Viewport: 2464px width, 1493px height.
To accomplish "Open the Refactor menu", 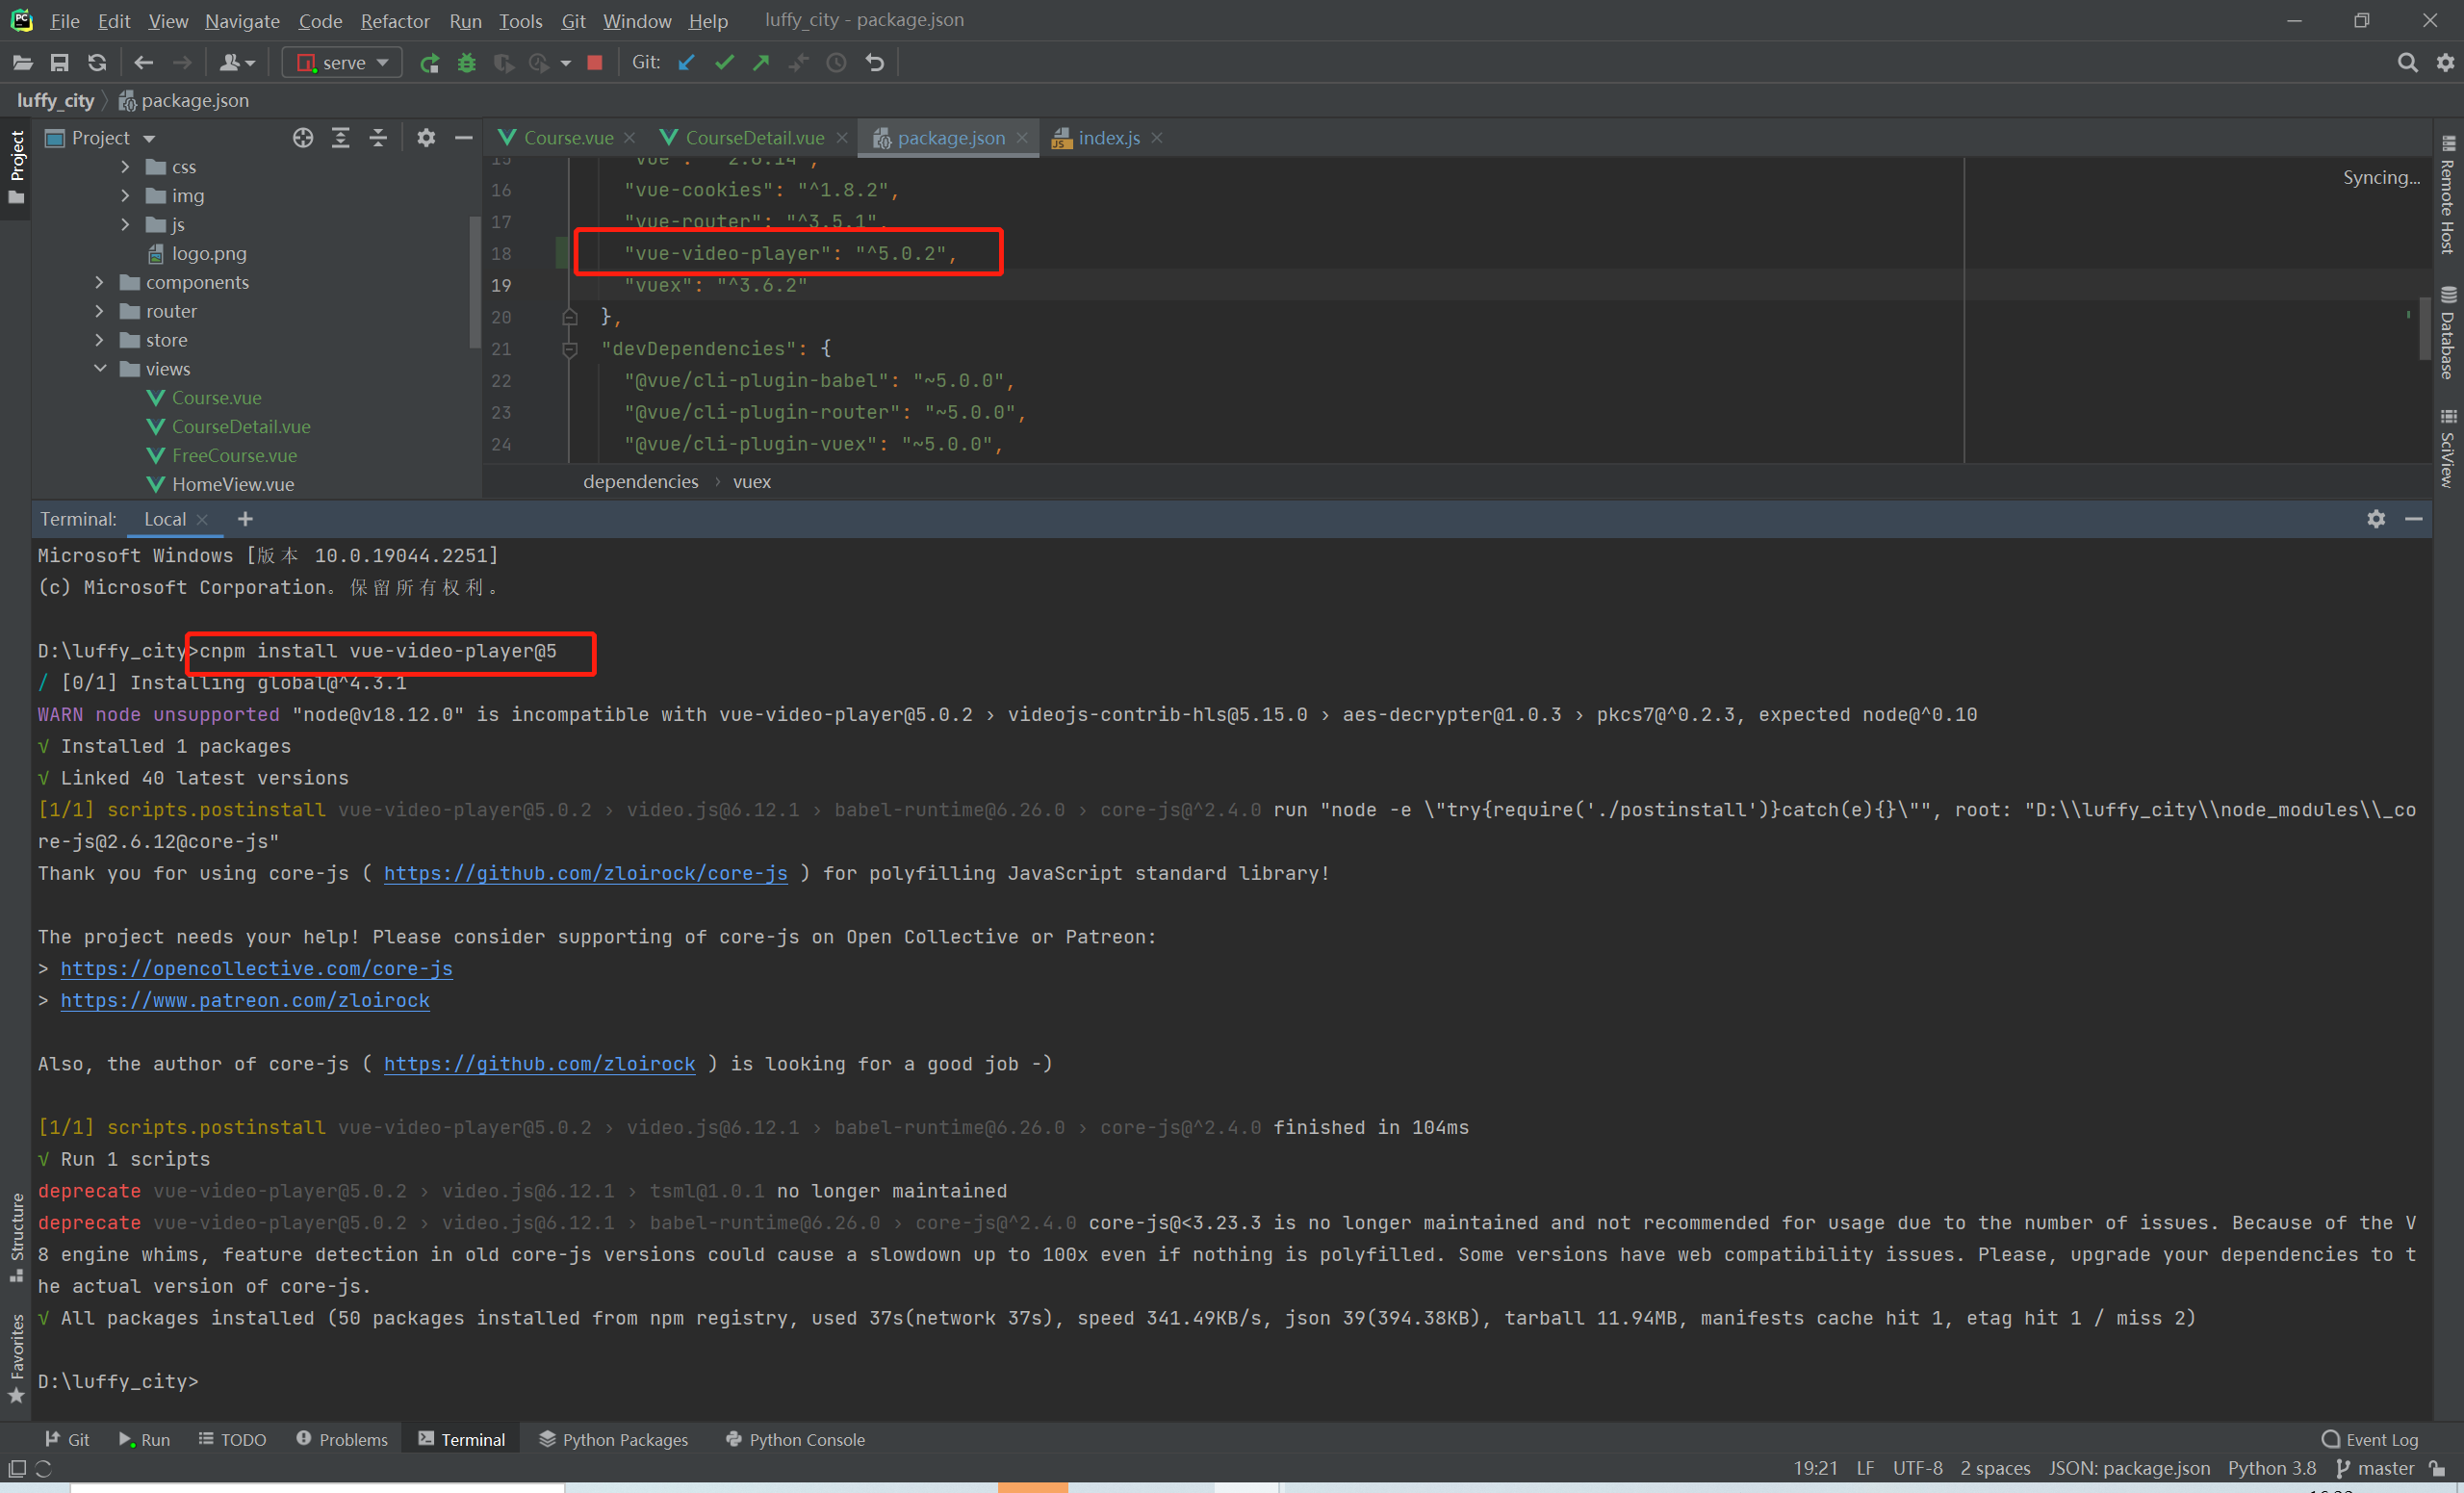I will tap(394, 21).
